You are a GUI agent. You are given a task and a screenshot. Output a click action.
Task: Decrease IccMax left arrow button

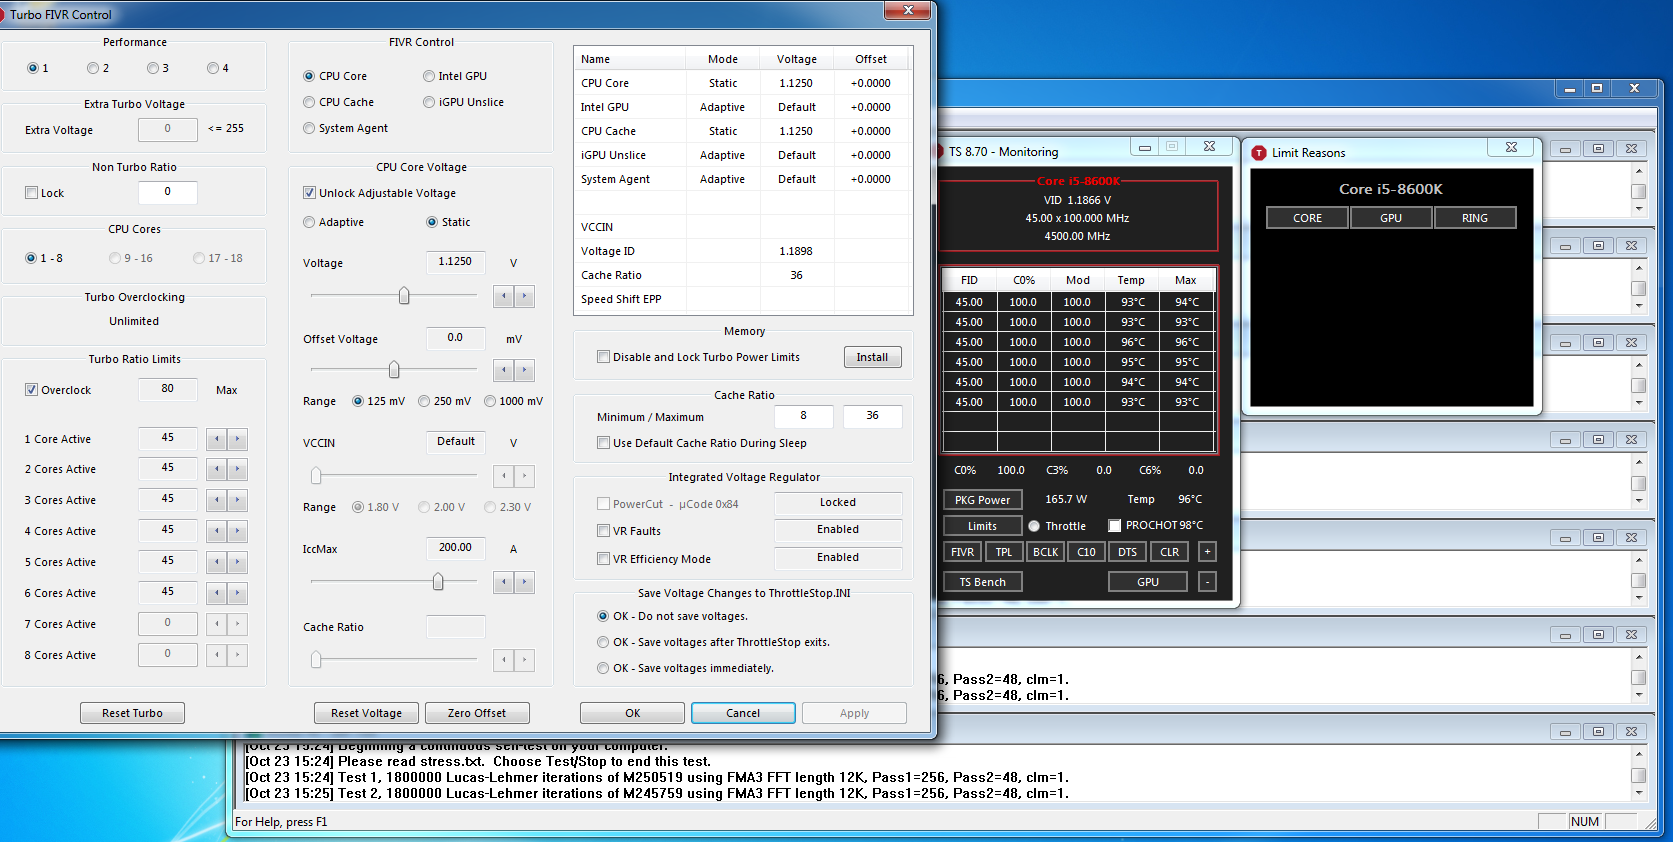click(504, 582)
